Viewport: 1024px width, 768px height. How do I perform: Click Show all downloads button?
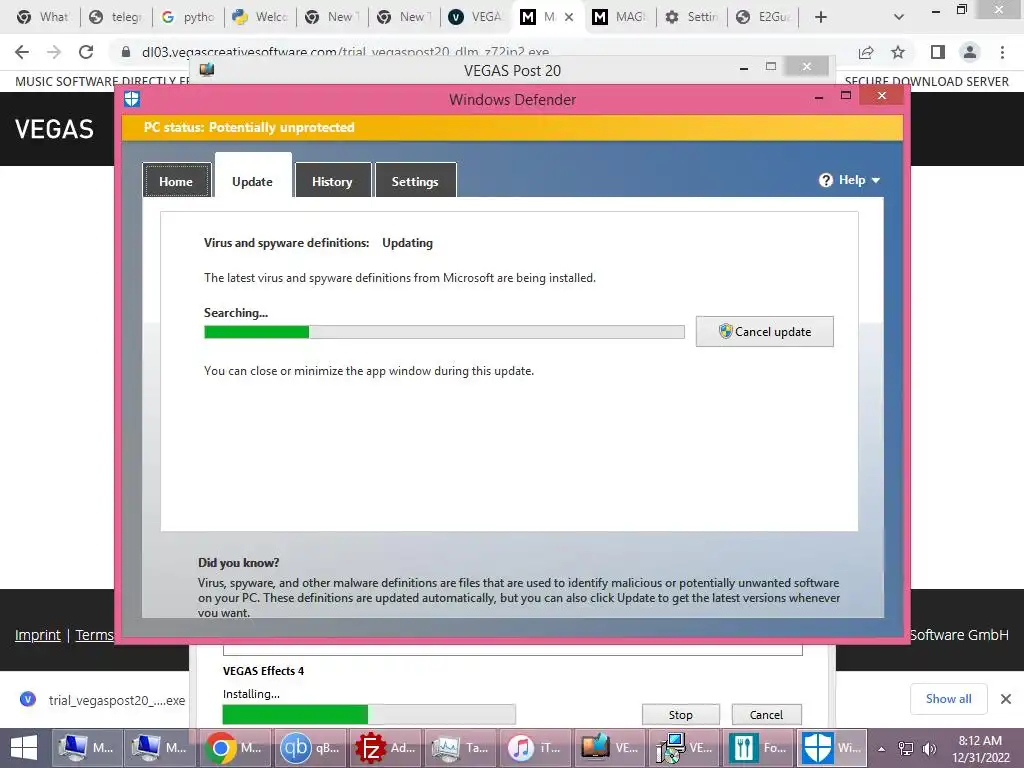tap(948, 699)
